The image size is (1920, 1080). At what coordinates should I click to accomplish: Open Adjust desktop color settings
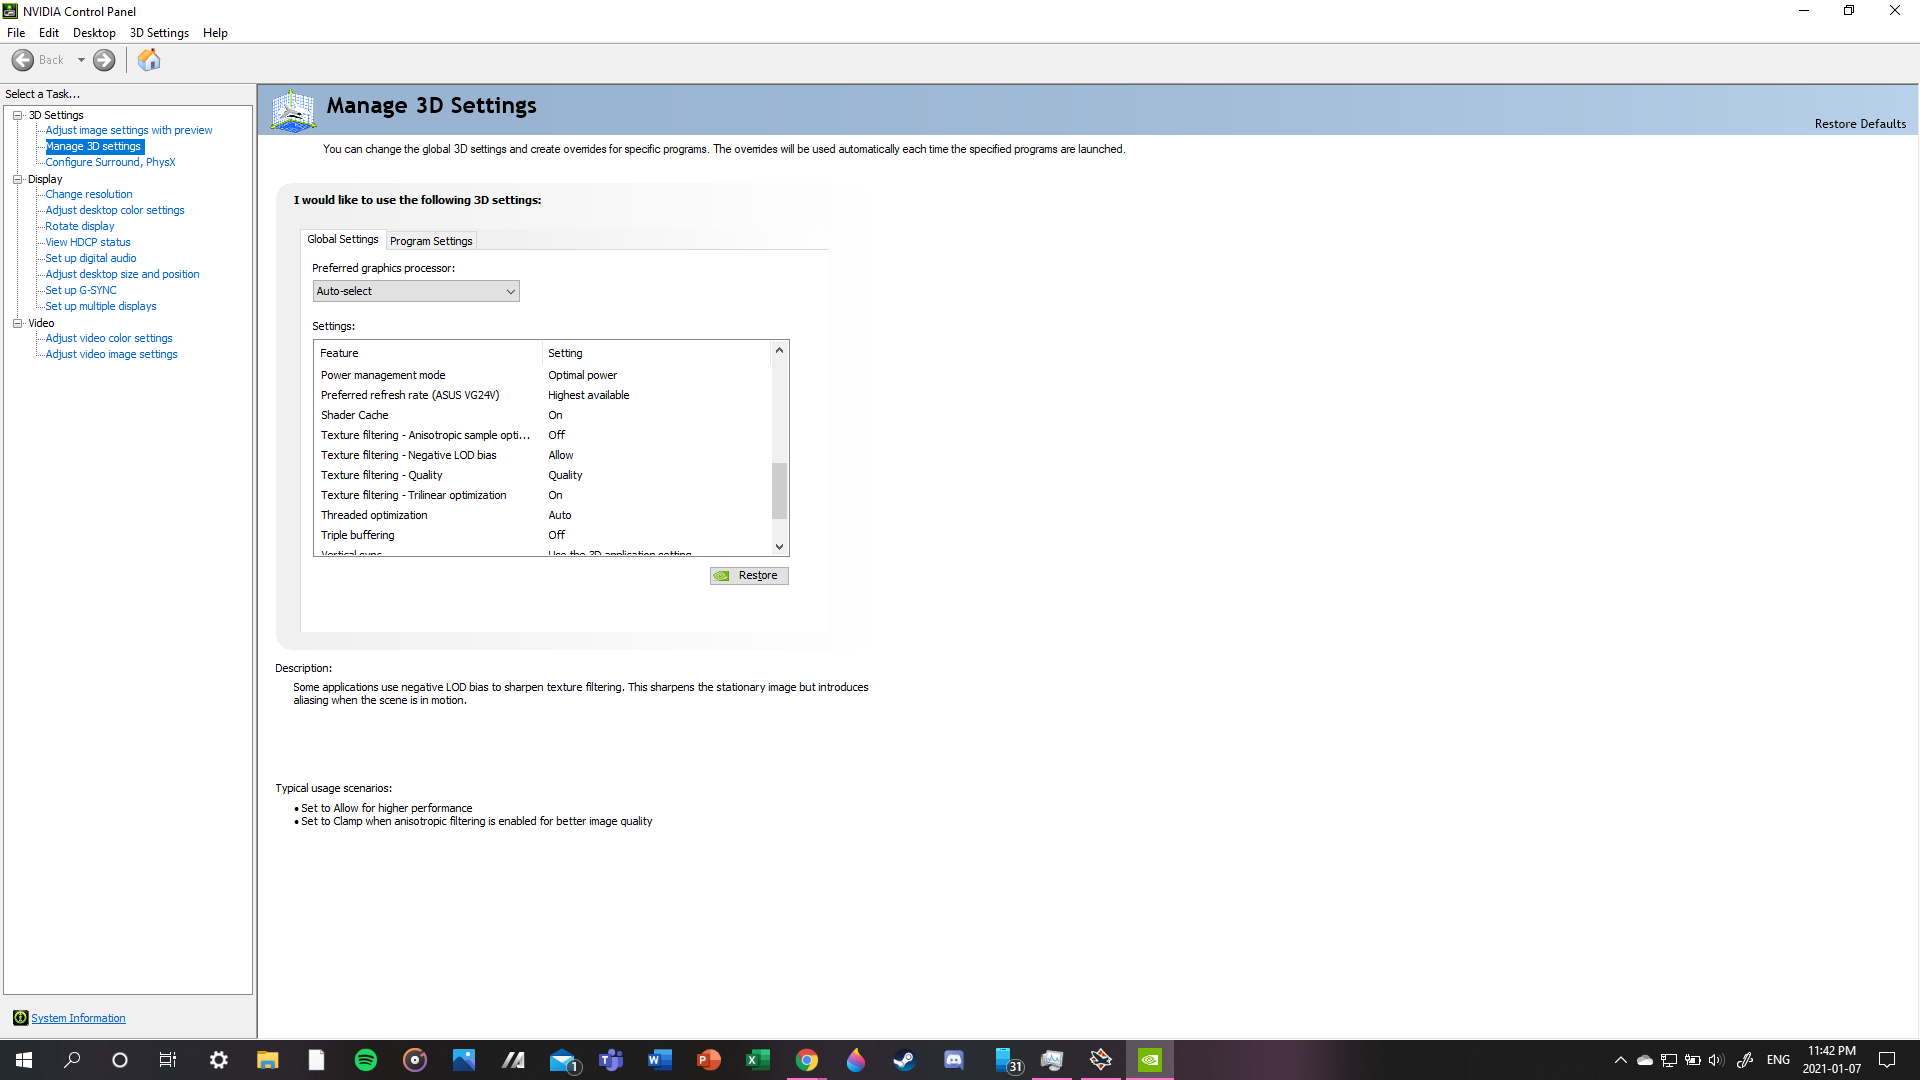point(115,210)
